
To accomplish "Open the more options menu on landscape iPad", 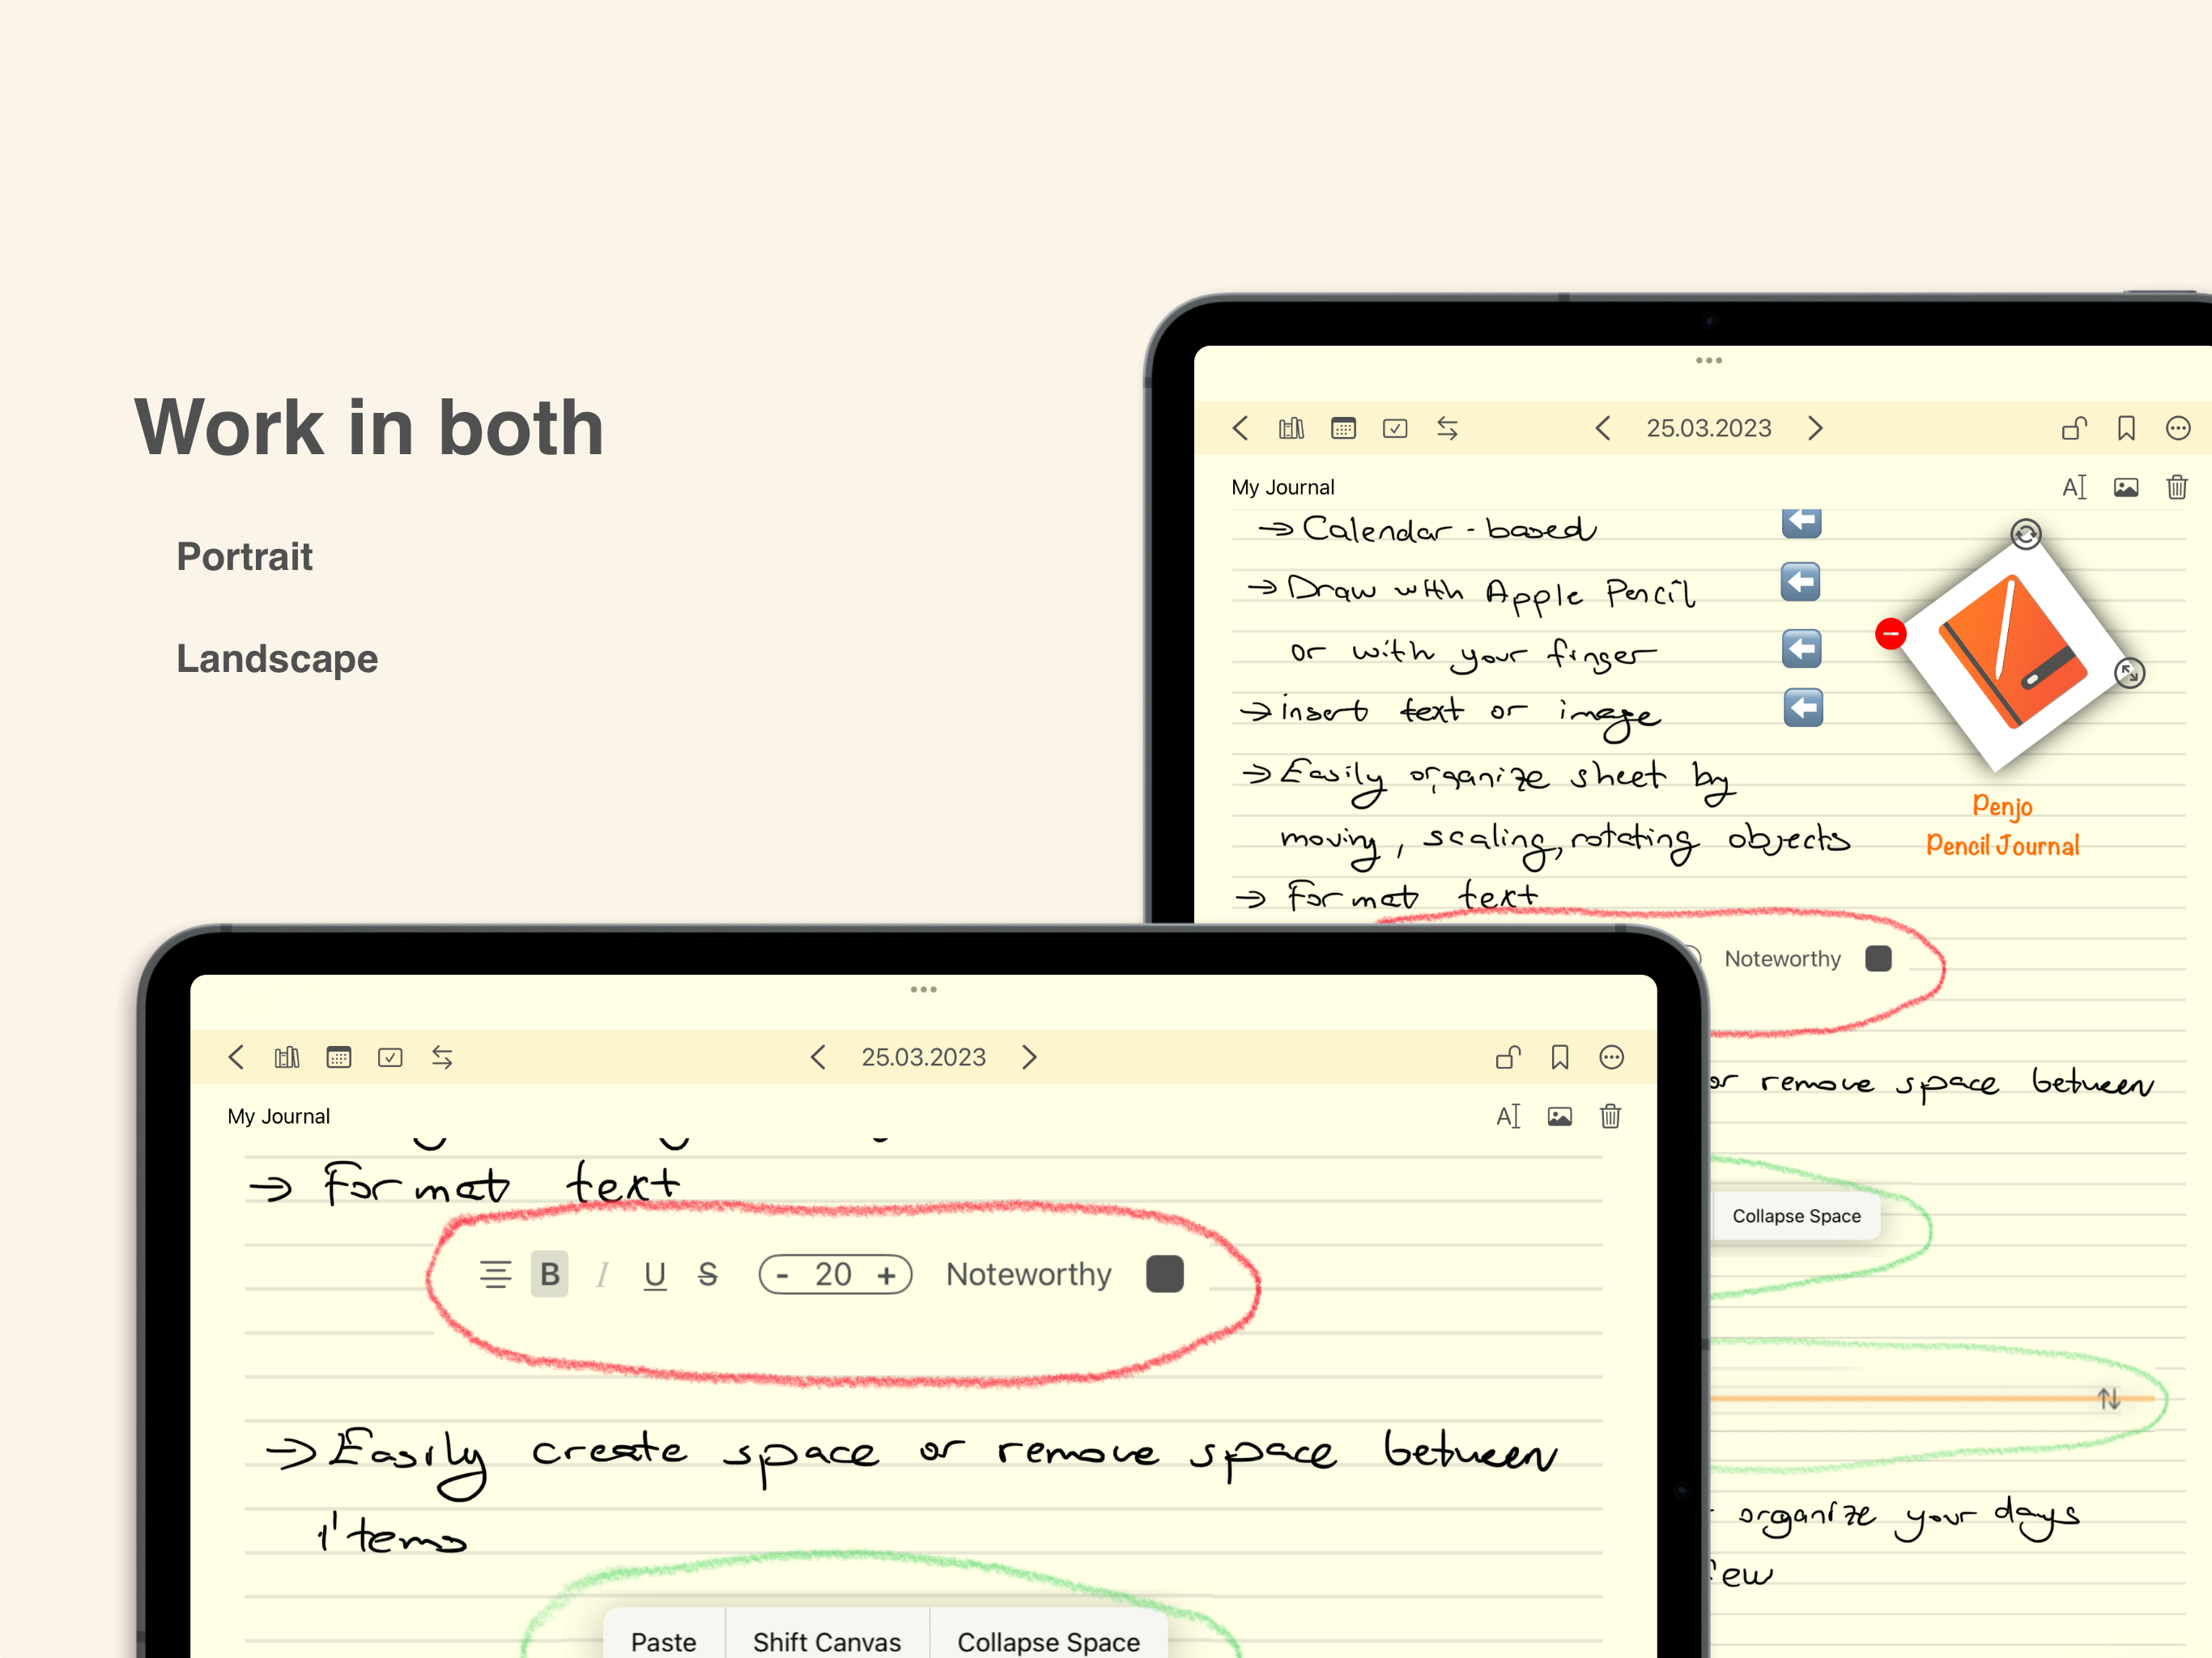I will [1612, 1057].
